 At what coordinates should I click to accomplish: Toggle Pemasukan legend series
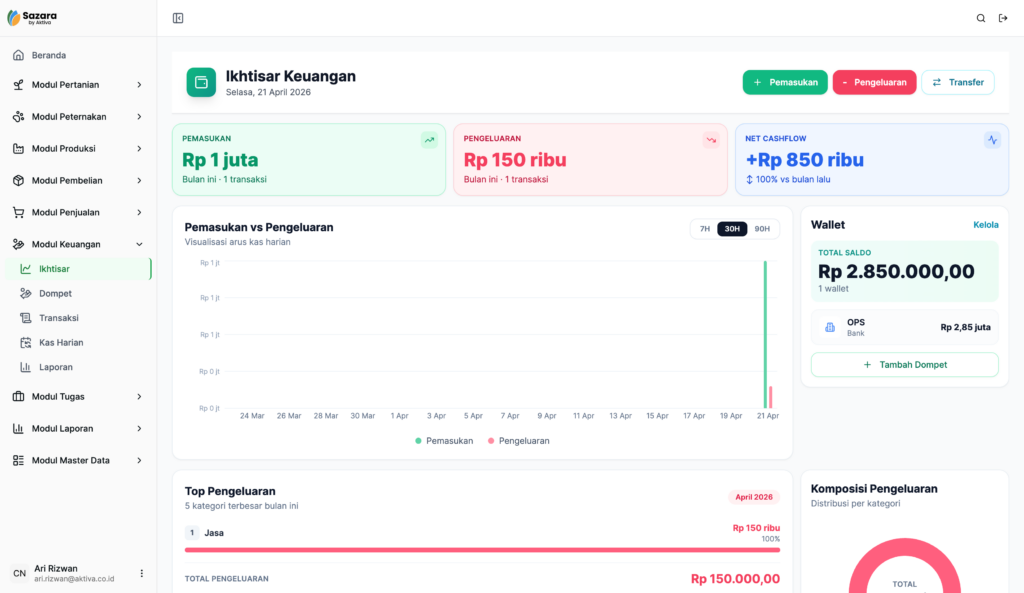pos(444,441)
